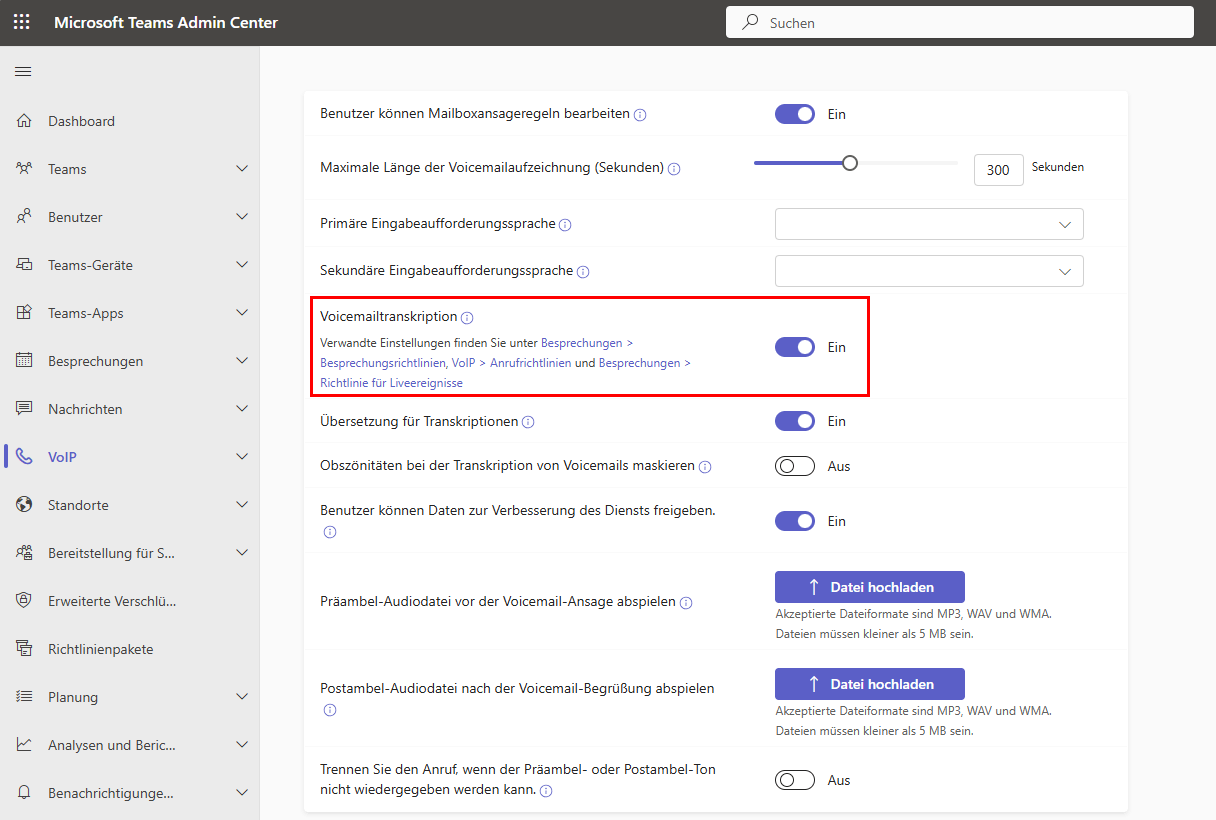Turn off the Voicemailtranskription switch
Image resolution: width=1216 pixels, height=820 pixels.
795,347
